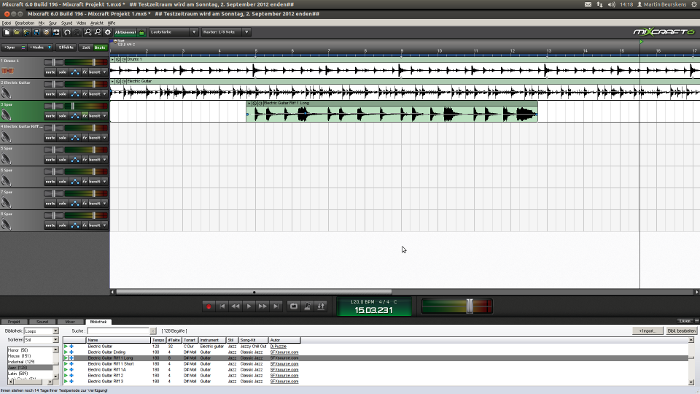Add Electric Guitar Riff 1A loop with plus icon
Viewport: 700px width, 394px height.
coord(71,369)
